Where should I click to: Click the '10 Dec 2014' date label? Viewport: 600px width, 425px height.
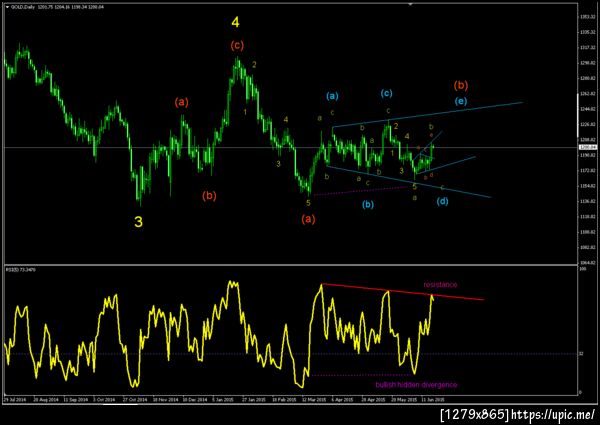[x=195, y=399]
